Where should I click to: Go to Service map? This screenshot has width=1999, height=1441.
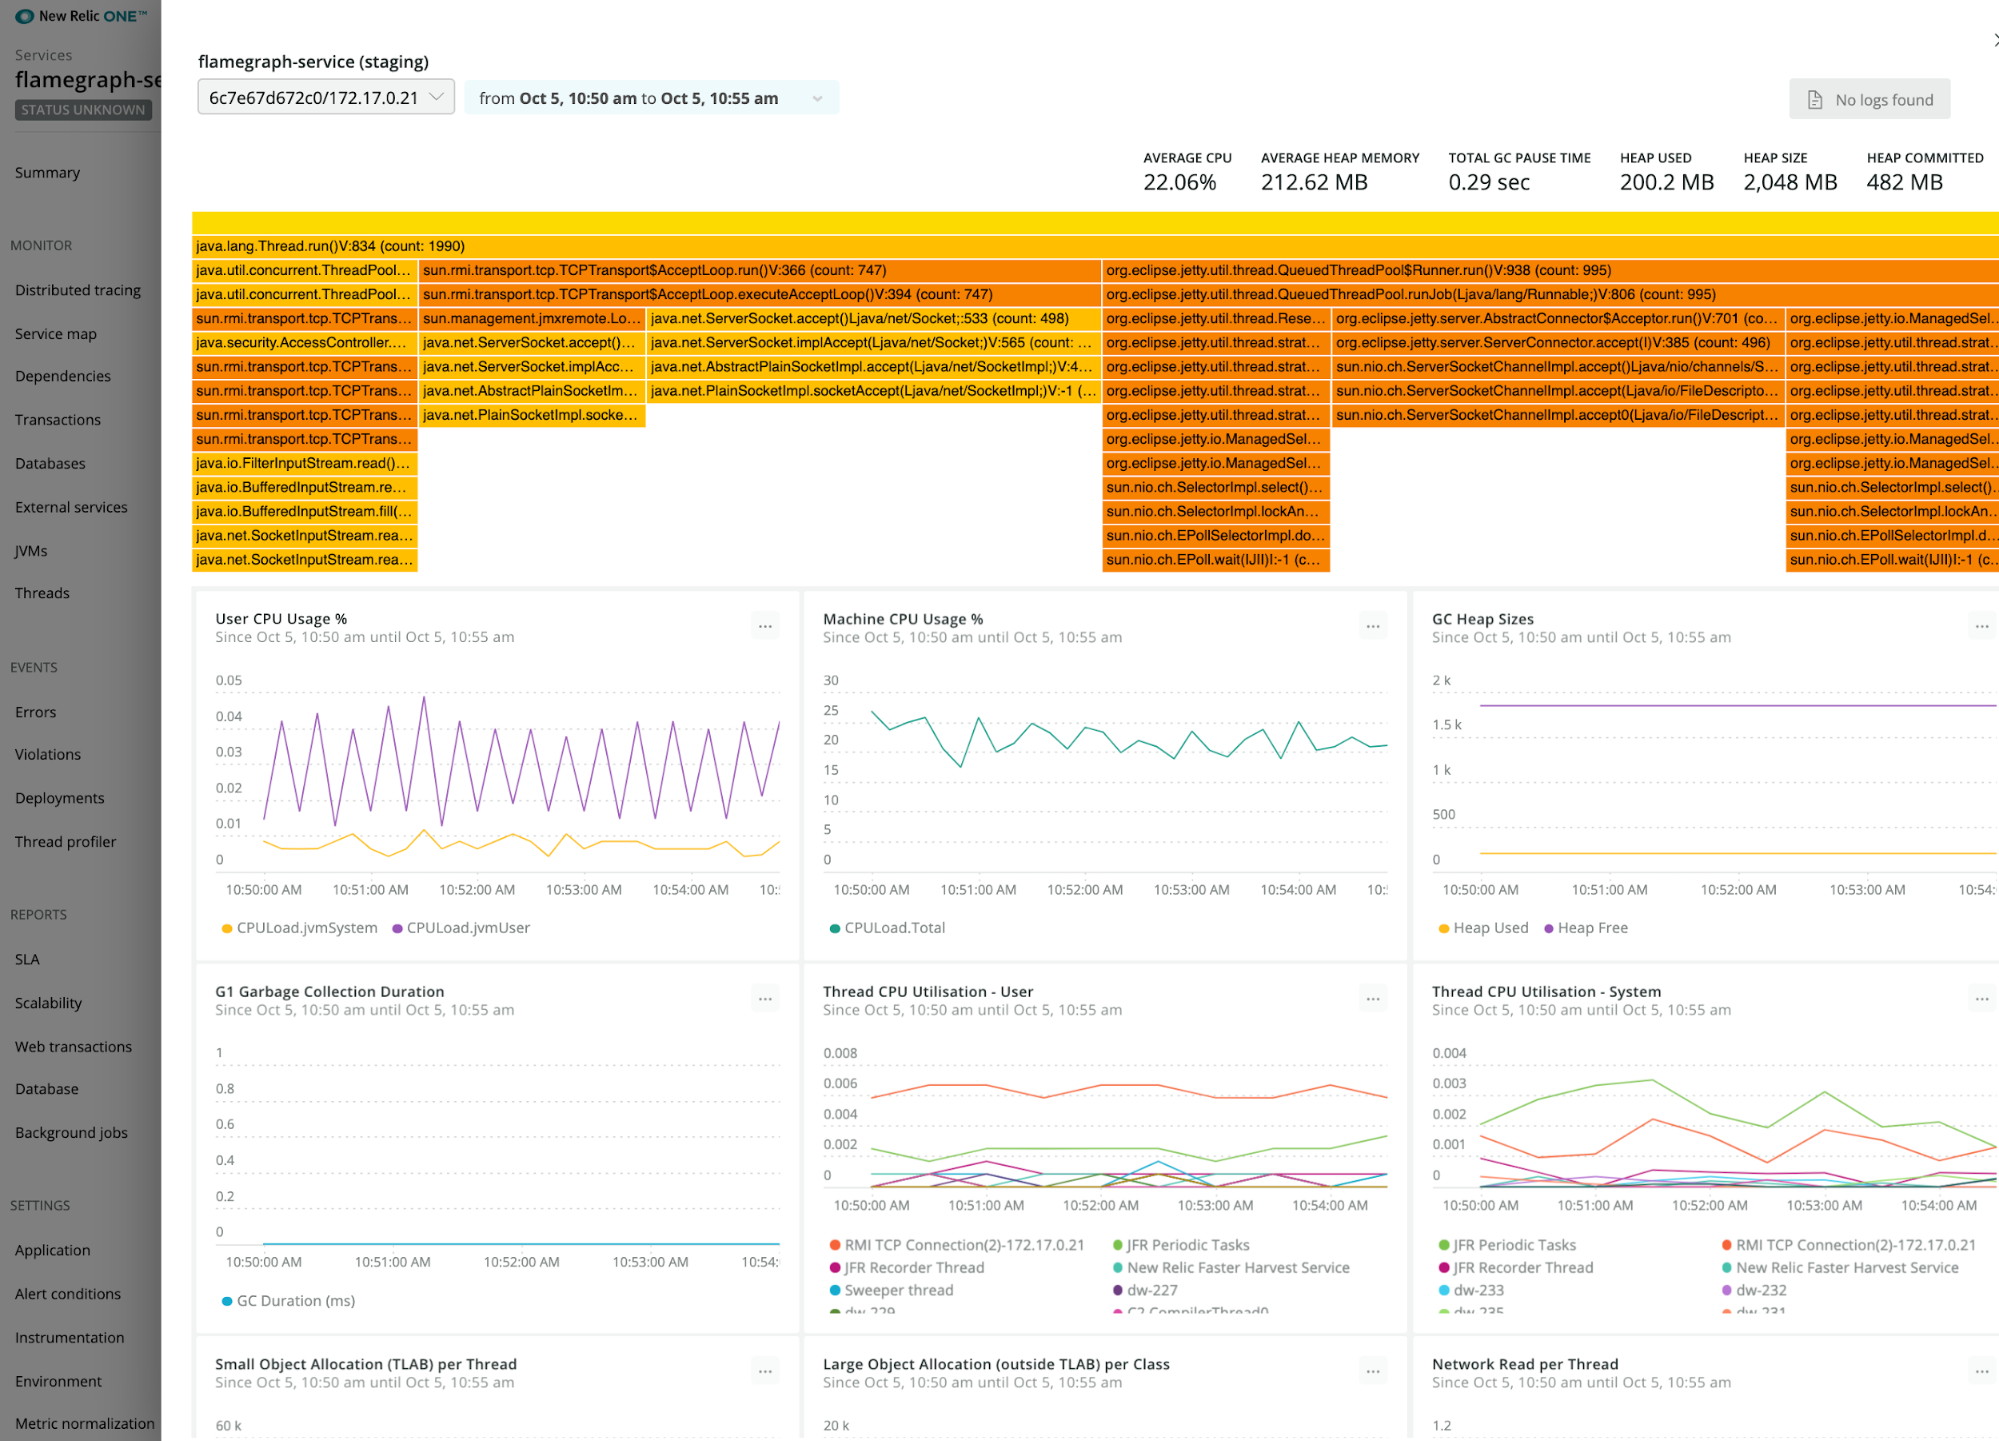click(56, 334)
